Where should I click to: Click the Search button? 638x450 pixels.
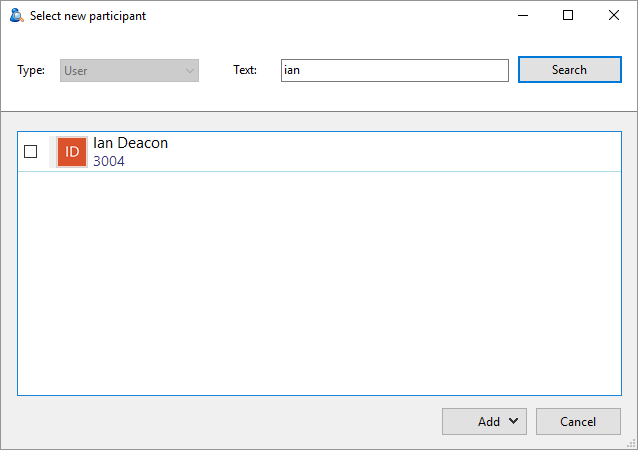[x=570, y=70]
